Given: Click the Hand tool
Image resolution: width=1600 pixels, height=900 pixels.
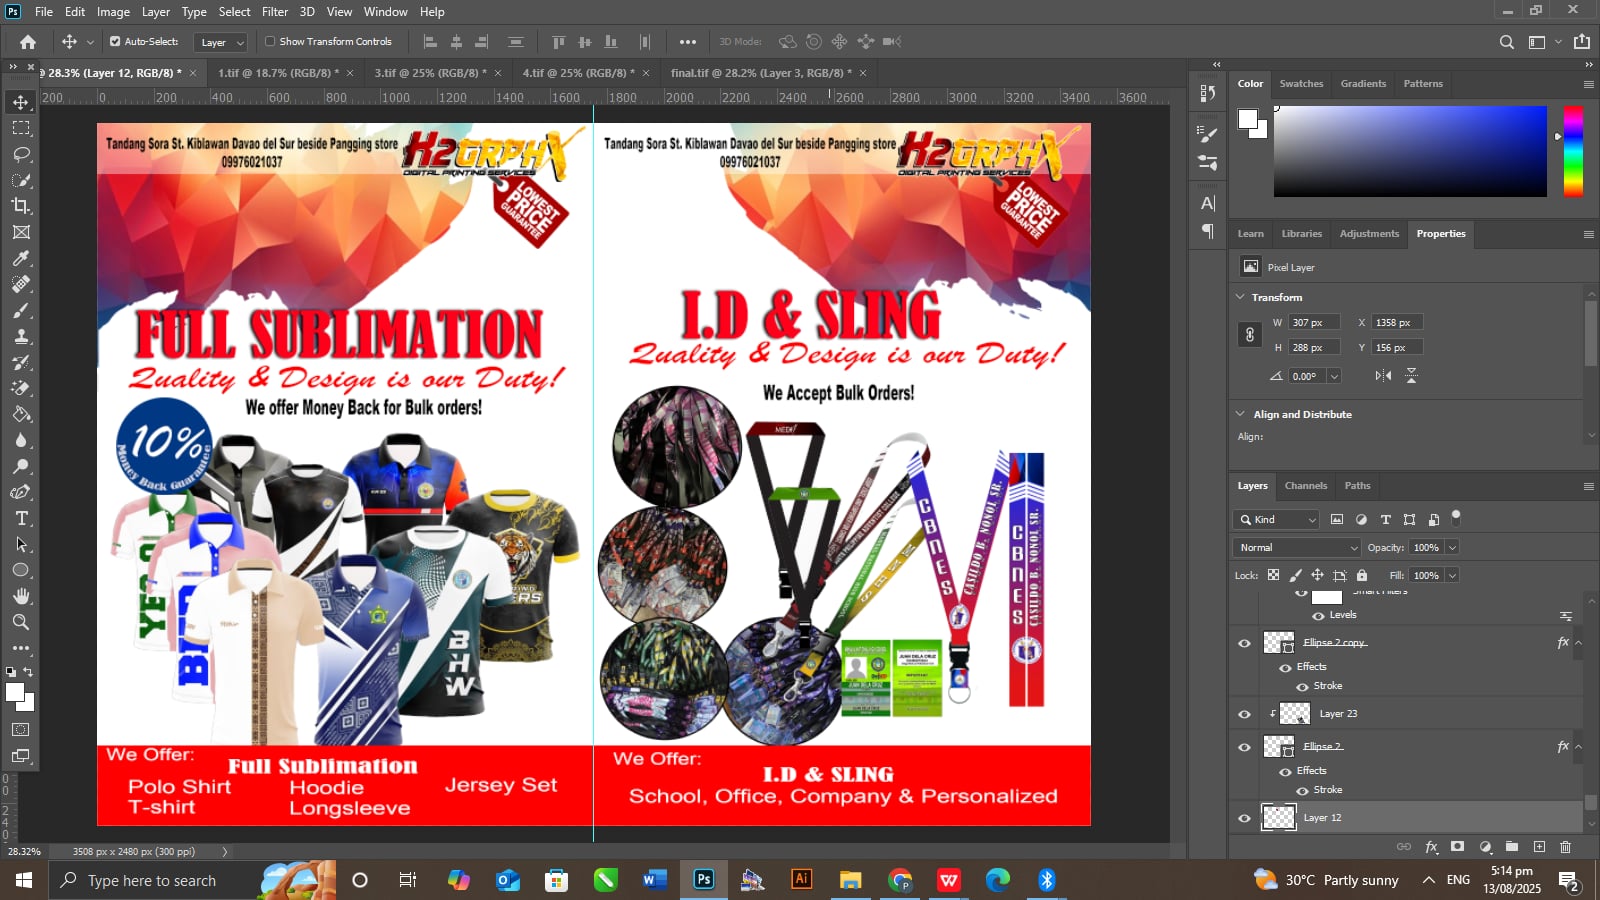Looking at the screenshot, I should click(x=20, y=596).
